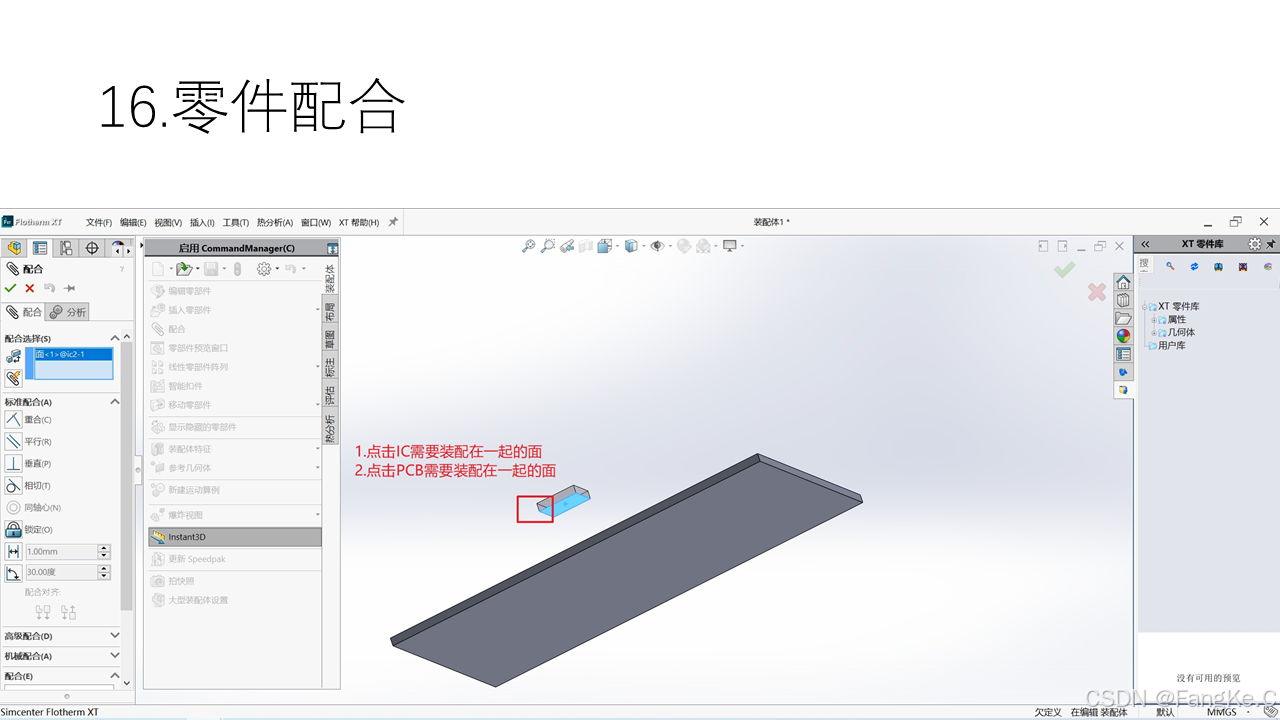Open the 插入(I) menu
The width and height of the screenshot is (1280, 720).
(x=202, y=222)
